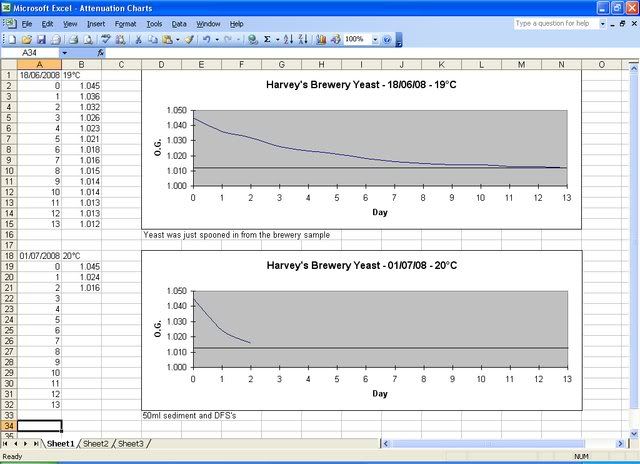Select the cell with value 1.024
This screenshot has width=640, height=464.
click(x=82, y=277)
